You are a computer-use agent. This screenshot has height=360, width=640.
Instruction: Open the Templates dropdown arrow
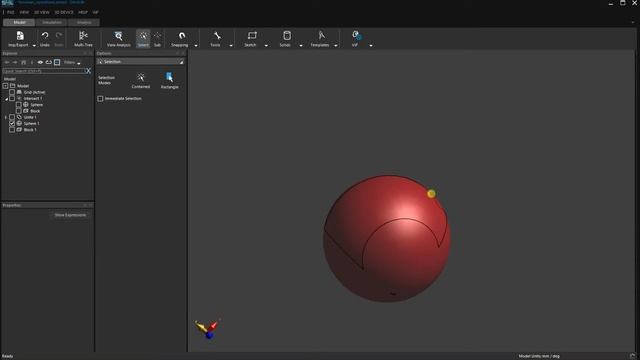336,46
